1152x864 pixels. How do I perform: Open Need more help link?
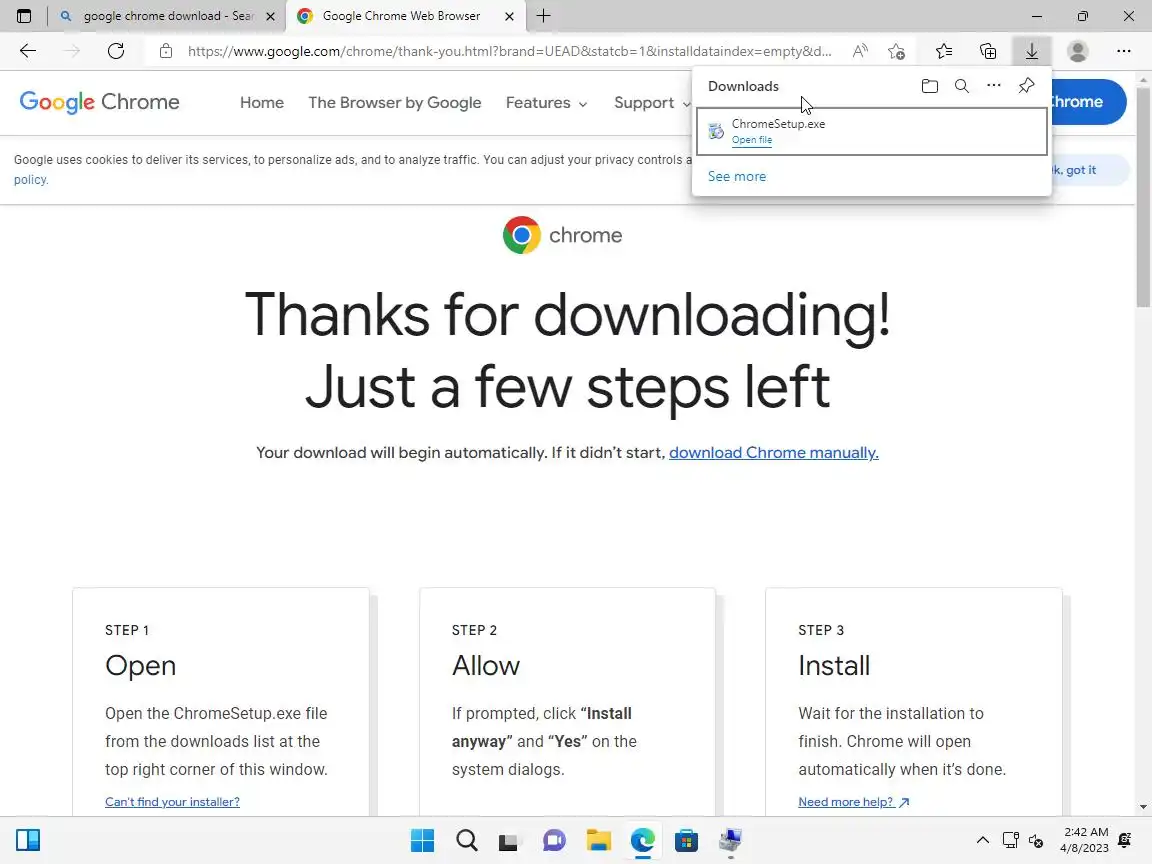tap(854, 802)
